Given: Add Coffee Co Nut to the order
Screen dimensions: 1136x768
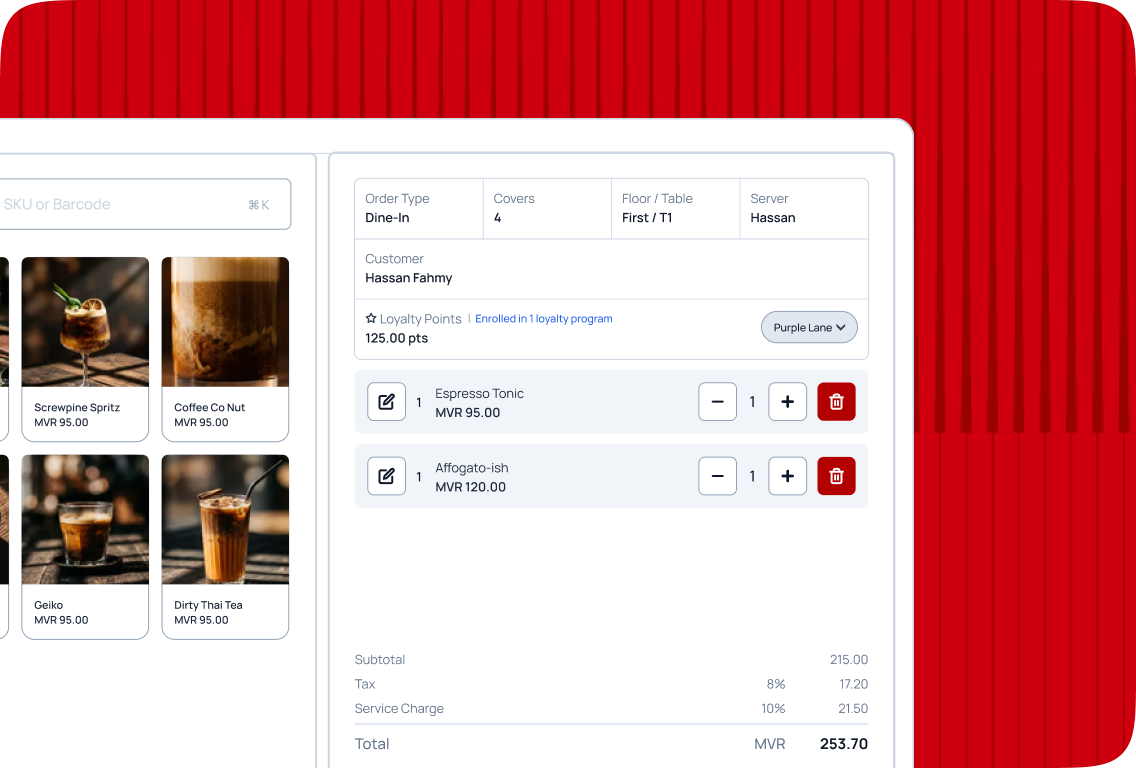Looking at the screenshot, I should pos(225,349).
